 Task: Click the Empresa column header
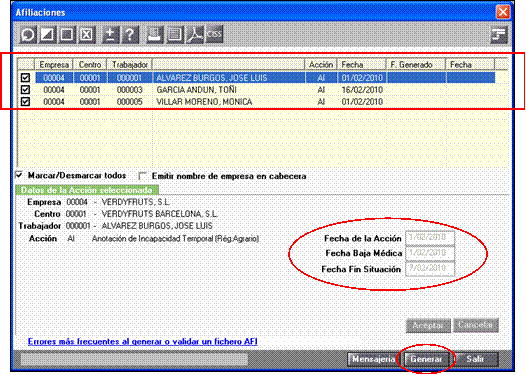point(54,64)
